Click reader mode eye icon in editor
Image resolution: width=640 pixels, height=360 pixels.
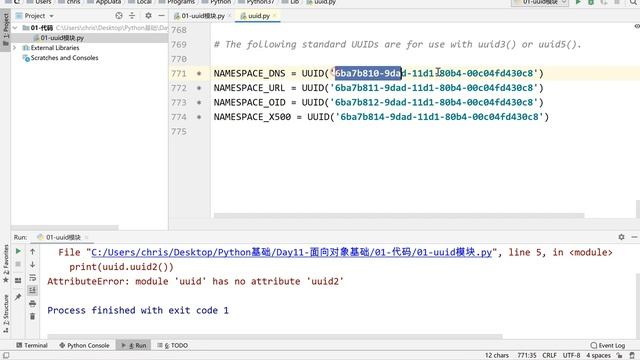point(637,26)
